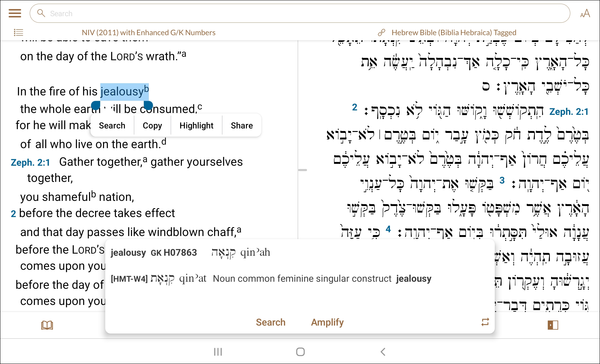
Task: Tap Amplify in the lookup popup
Action: tap(327, 322)
